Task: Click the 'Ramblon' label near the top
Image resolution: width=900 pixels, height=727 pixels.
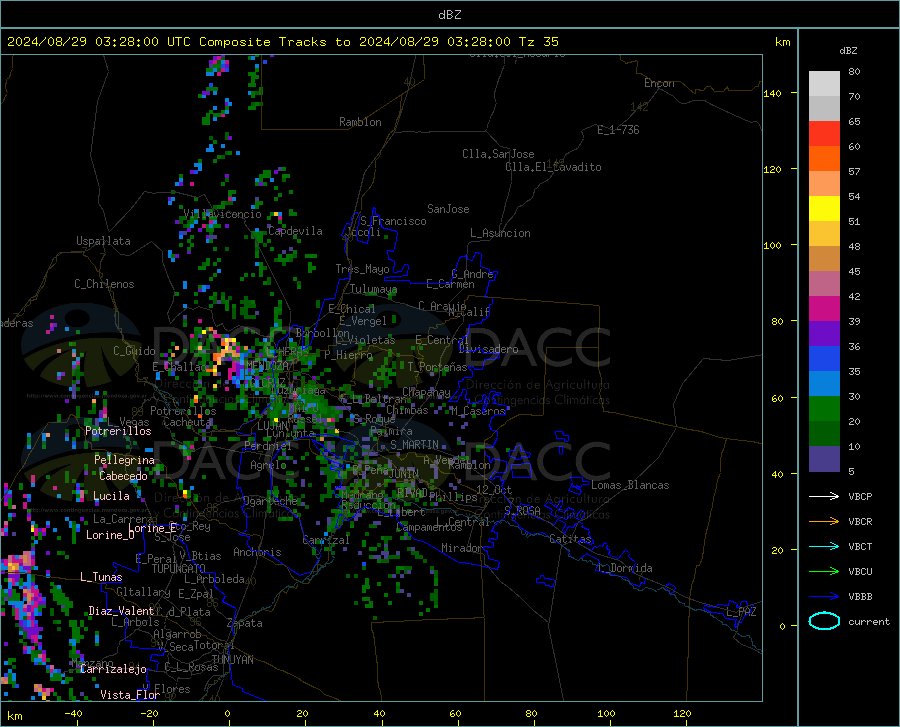Action: point(360,122)
